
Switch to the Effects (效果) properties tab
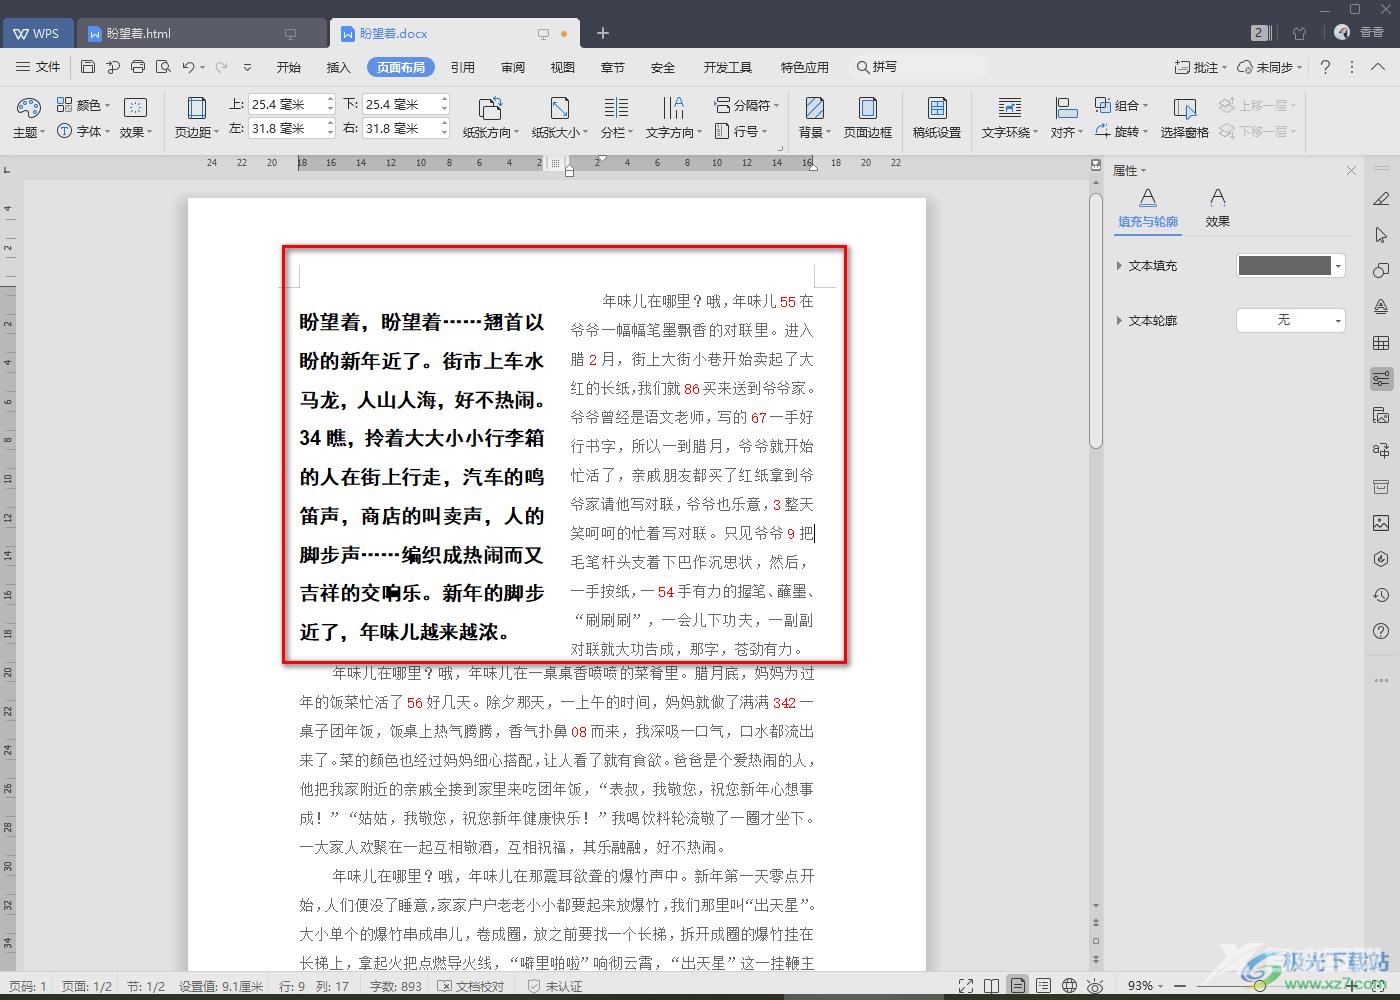1217,208
